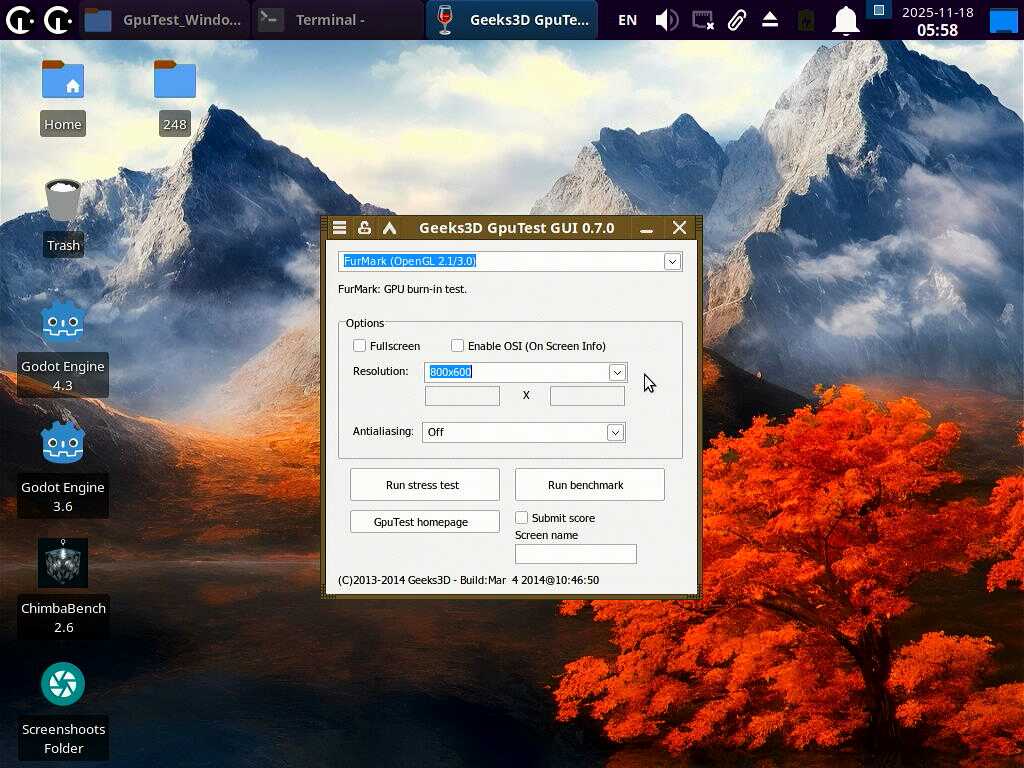Enable OSI (On Screen Info) checkbox
The image size is (1024, 768).
coord(457,345)
